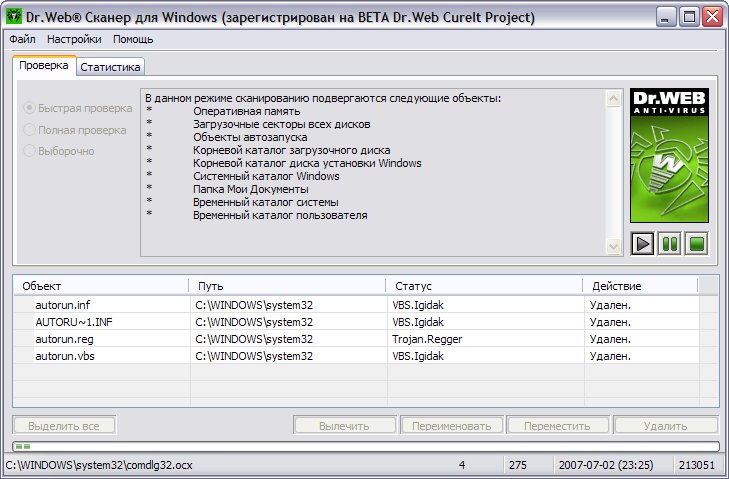Image resolution: width=729 pixels, height=479 pixels.
Task: Select the autorun.reg row
Action: [356, 339]
